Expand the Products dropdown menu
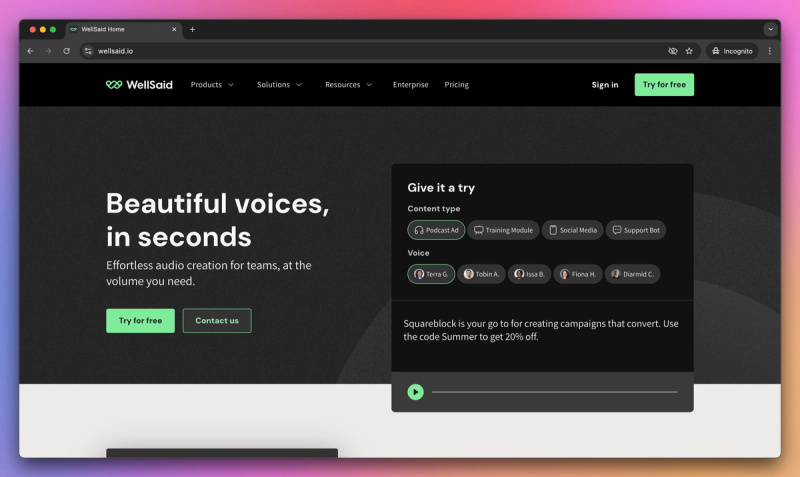Screen dimensions: 800x477 point(212,85)
